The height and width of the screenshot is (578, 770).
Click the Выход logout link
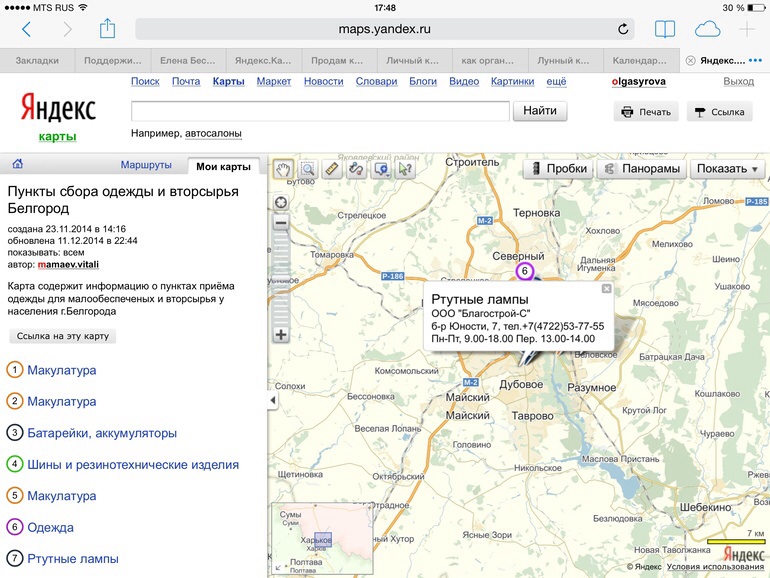click(739, 82)
